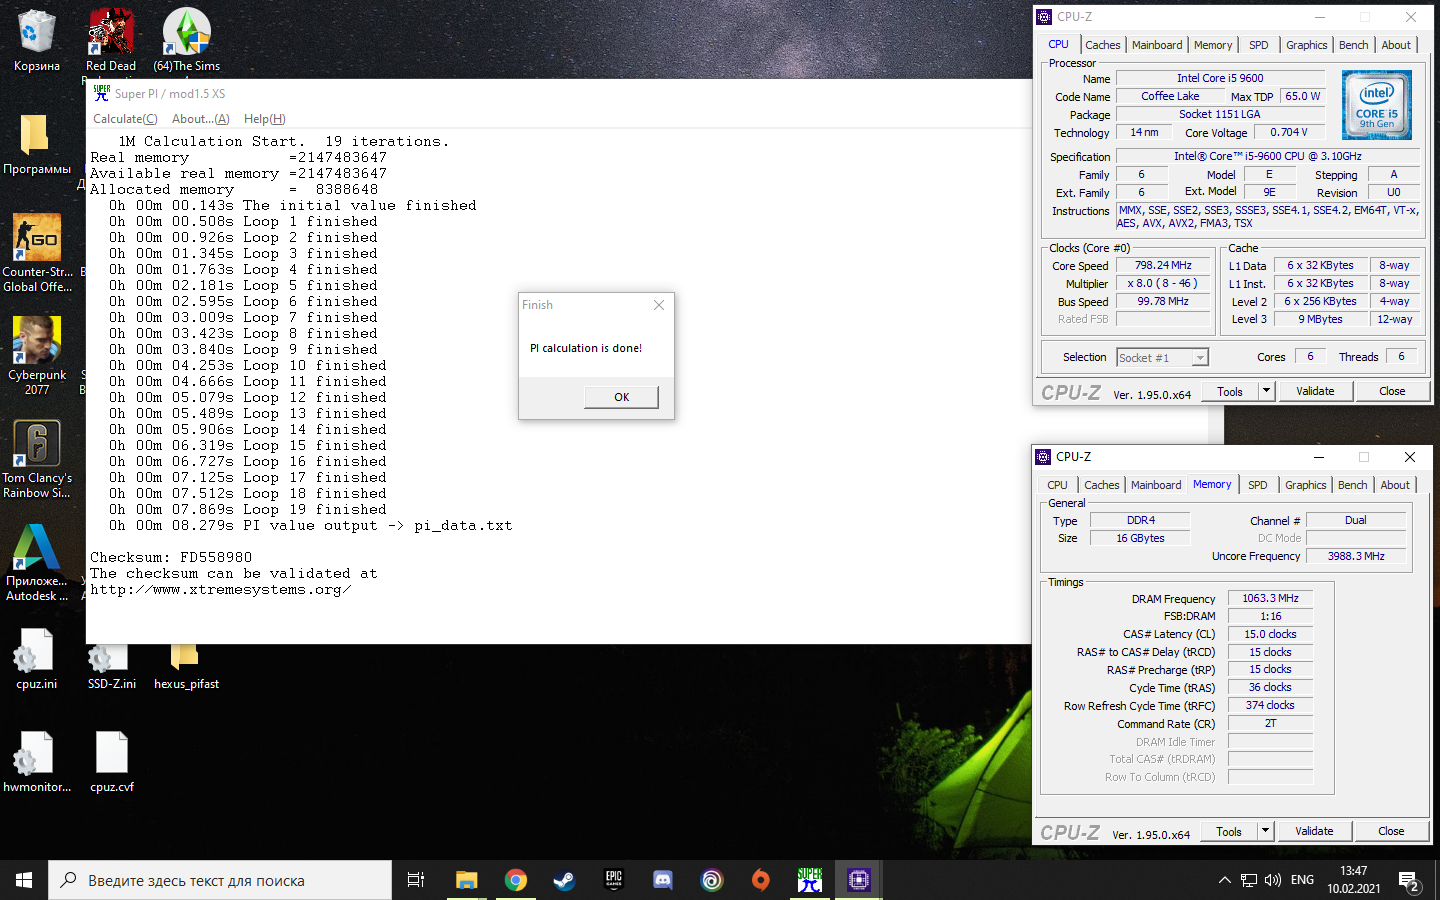1440x900 pixels.
Task: Select Caches tab in top CPU-Z window
Action: (1103, 45)
